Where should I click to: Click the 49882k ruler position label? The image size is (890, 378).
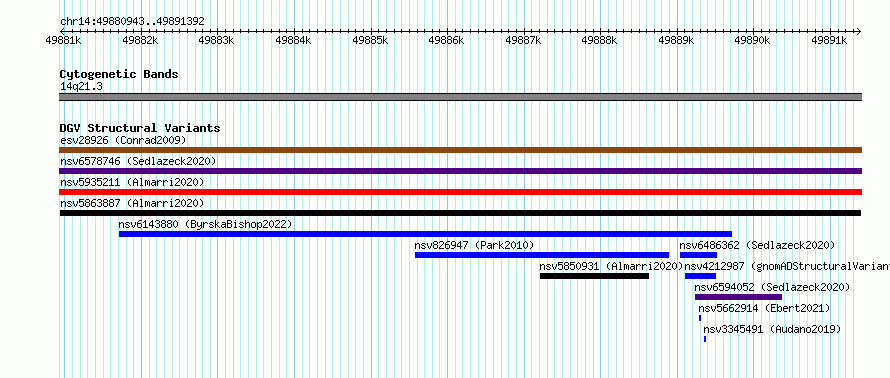tap(140, 40)
